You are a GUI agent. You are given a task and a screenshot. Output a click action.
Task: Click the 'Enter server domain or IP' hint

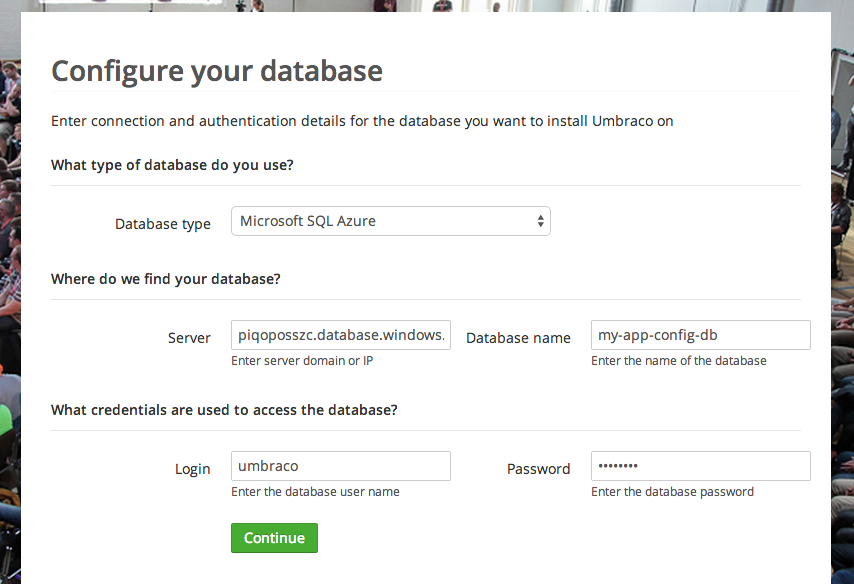[x=302, y=361]
